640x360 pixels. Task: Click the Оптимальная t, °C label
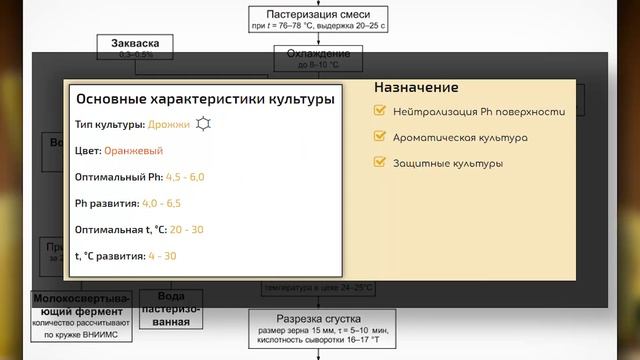(121, 230)
